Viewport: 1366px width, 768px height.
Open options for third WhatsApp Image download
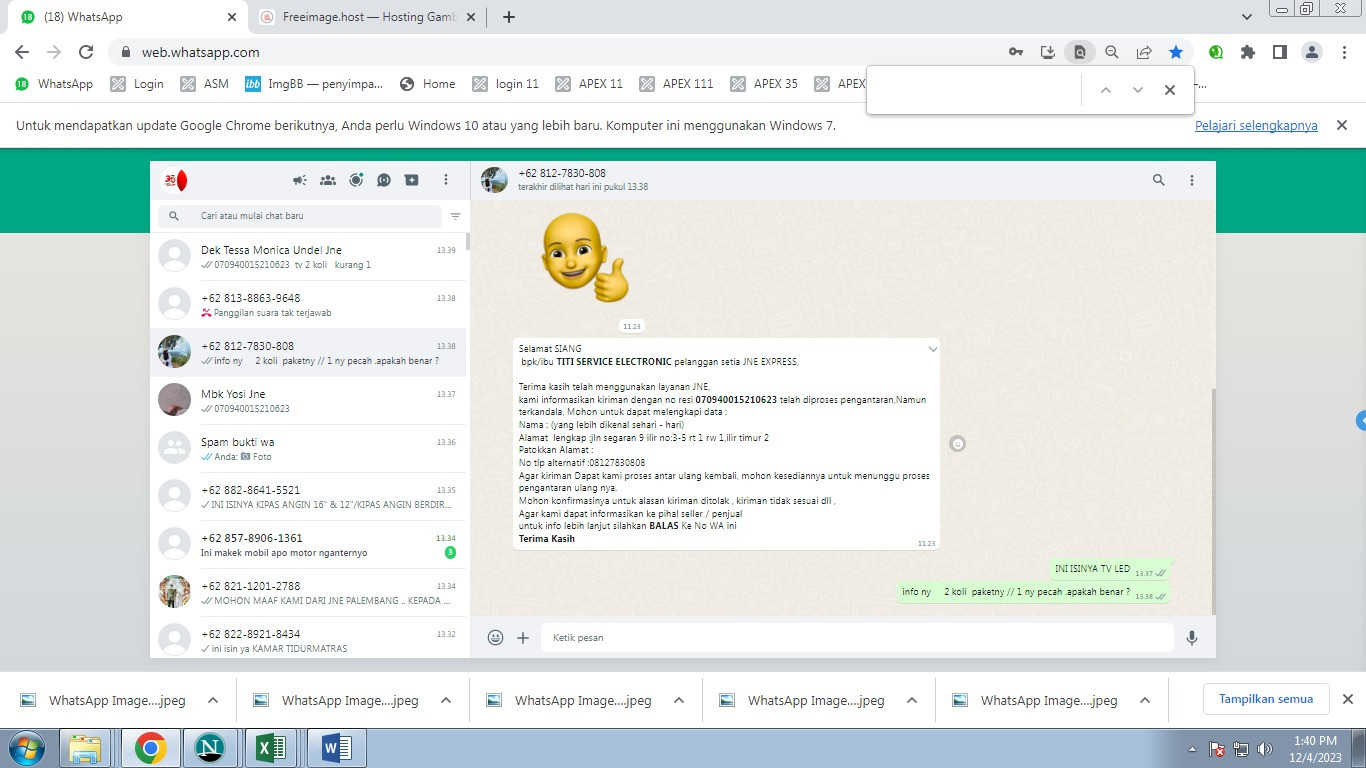click(x=679, y=700)
